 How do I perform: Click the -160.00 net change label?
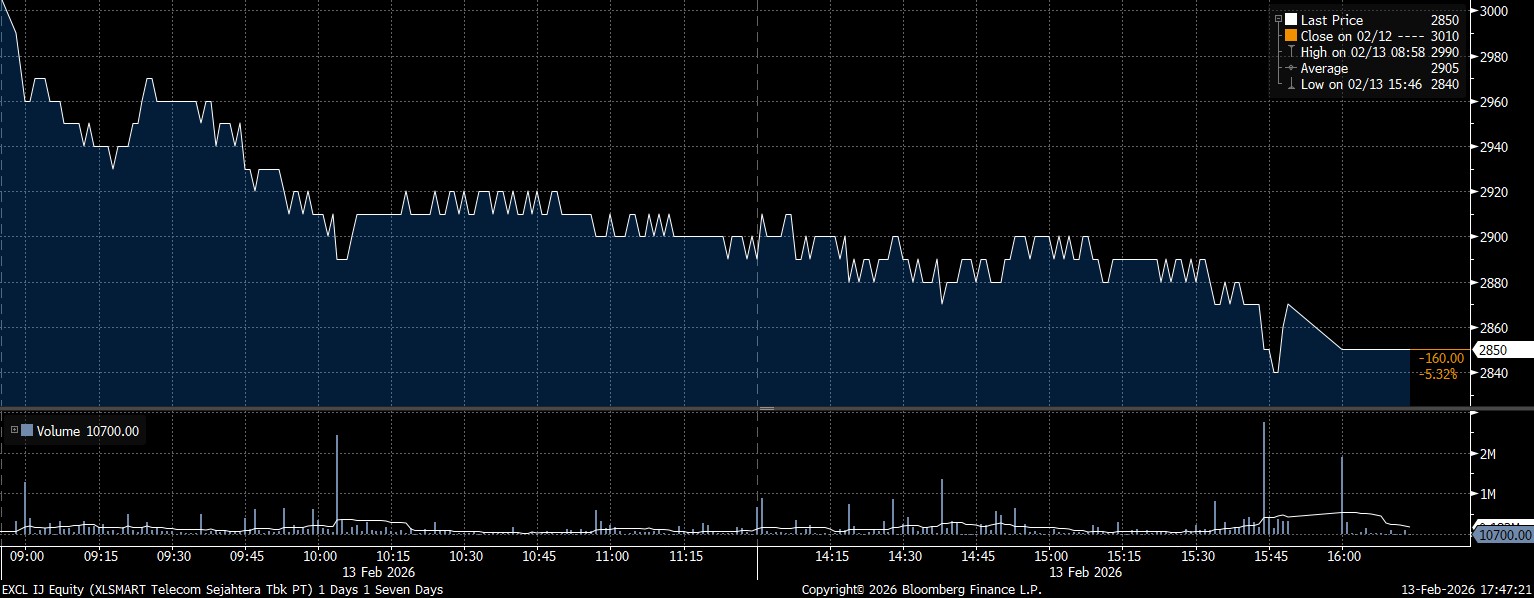coord(1440,358)
